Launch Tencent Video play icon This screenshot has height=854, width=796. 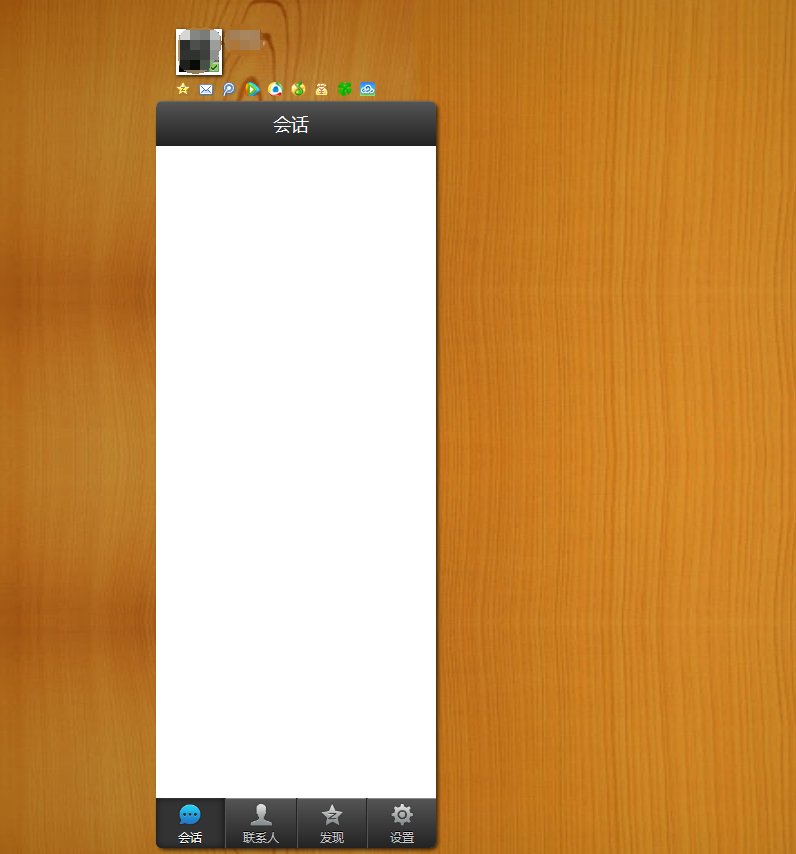(x=252, y=89)
